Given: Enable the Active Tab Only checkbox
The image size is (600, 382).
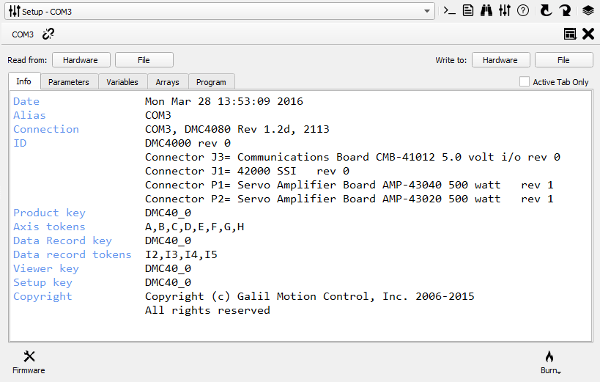Looking at the screenshot, I should (524, 82).
